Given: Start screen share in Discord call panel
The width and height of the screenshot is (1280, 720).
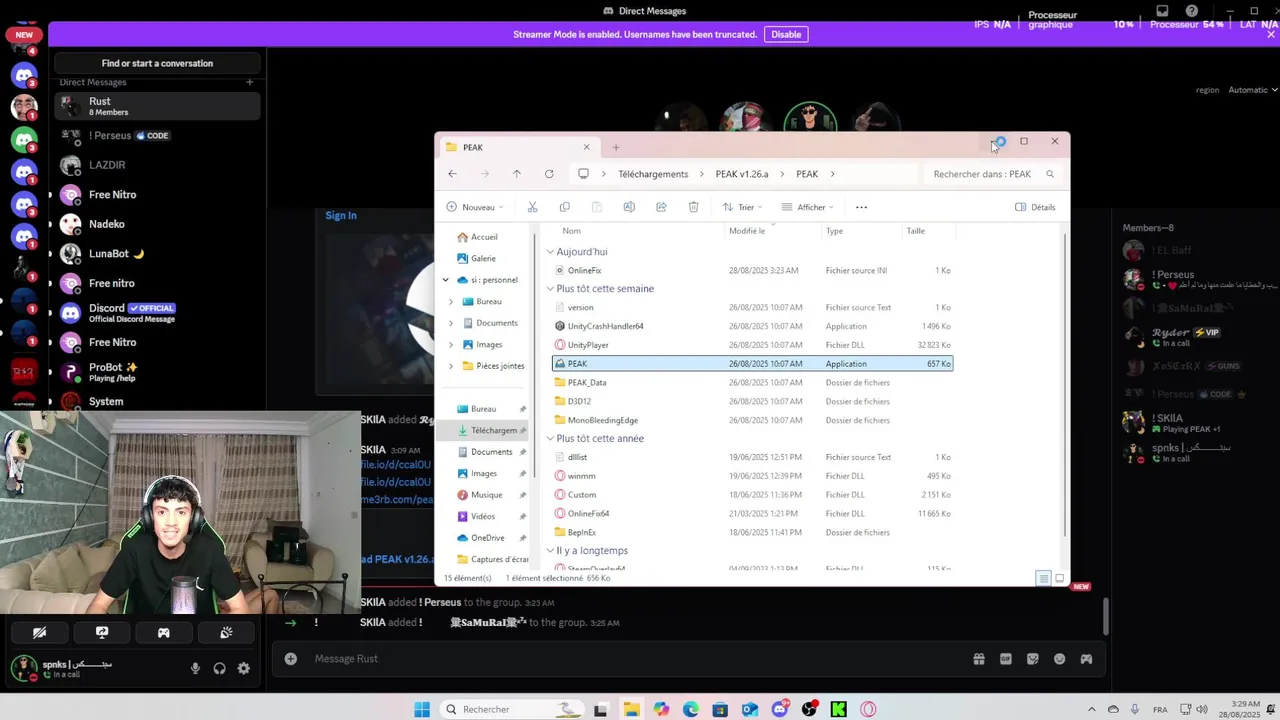Looking at the screenshot, I should pos(101,632).
